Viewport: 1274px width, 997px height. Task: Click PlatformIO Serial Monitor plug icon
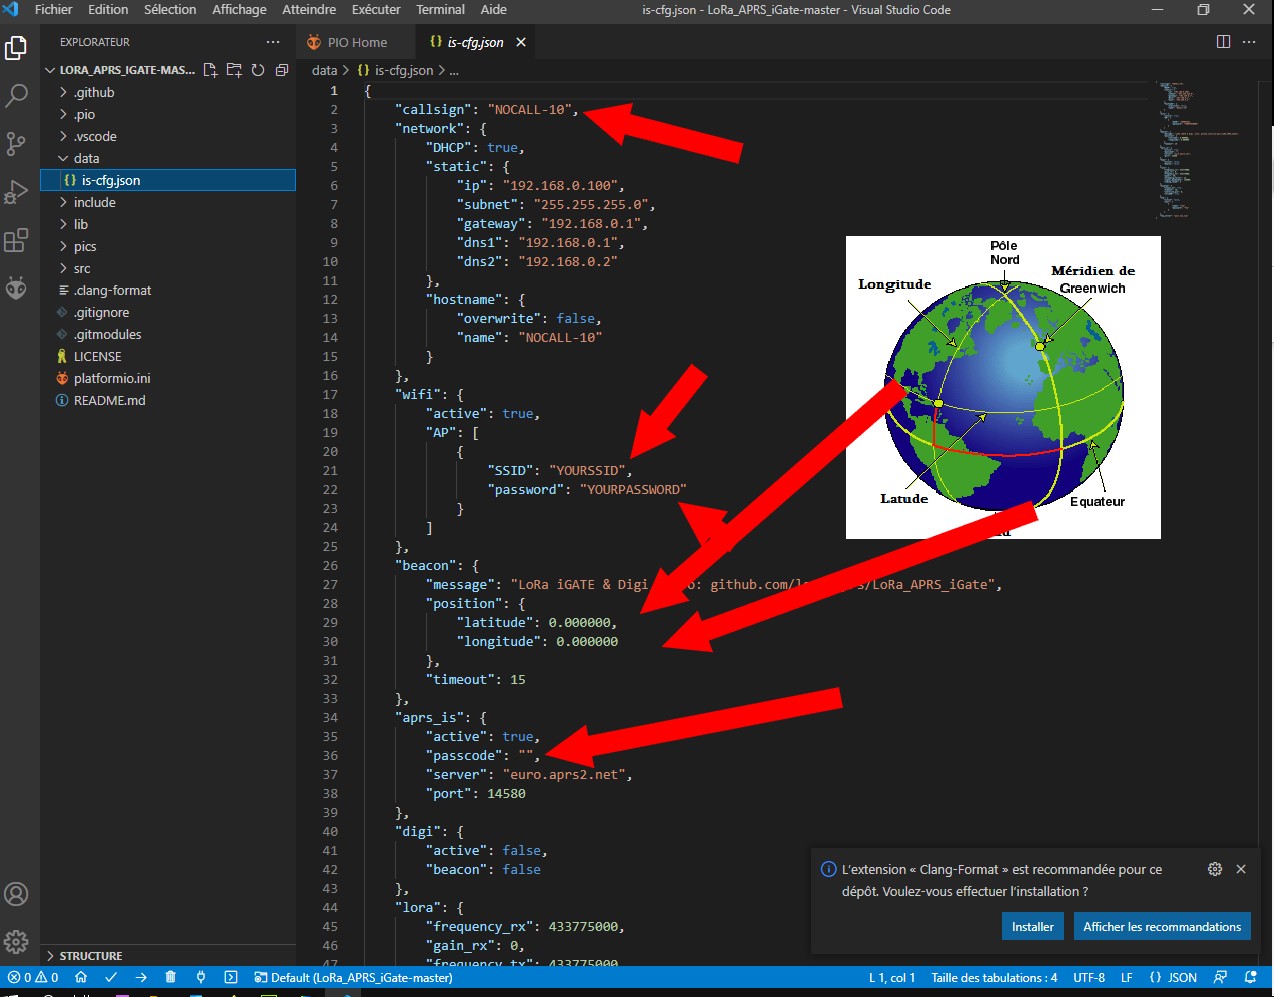click(x=201, y=977)
